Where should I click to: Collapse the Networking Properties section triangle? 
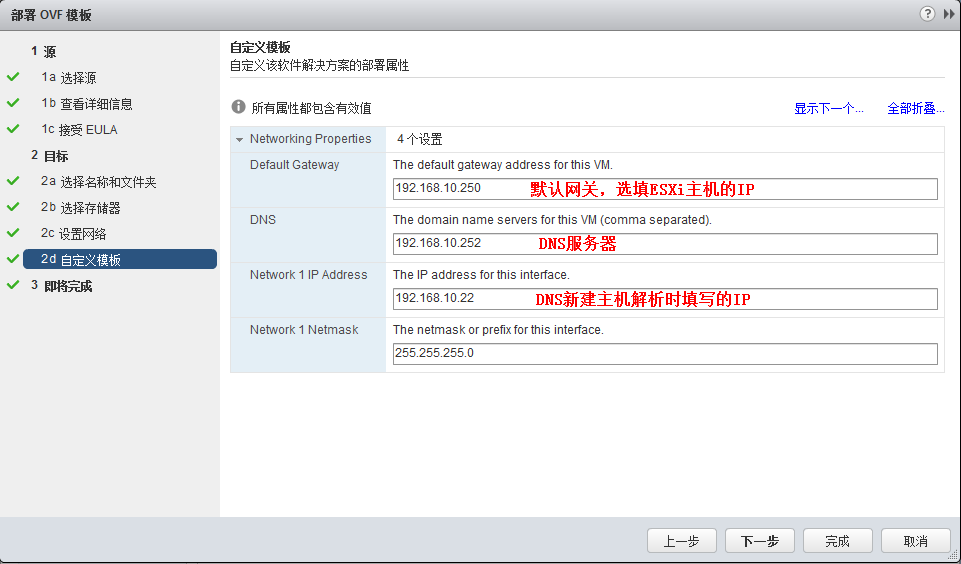(x=239, y=140)
